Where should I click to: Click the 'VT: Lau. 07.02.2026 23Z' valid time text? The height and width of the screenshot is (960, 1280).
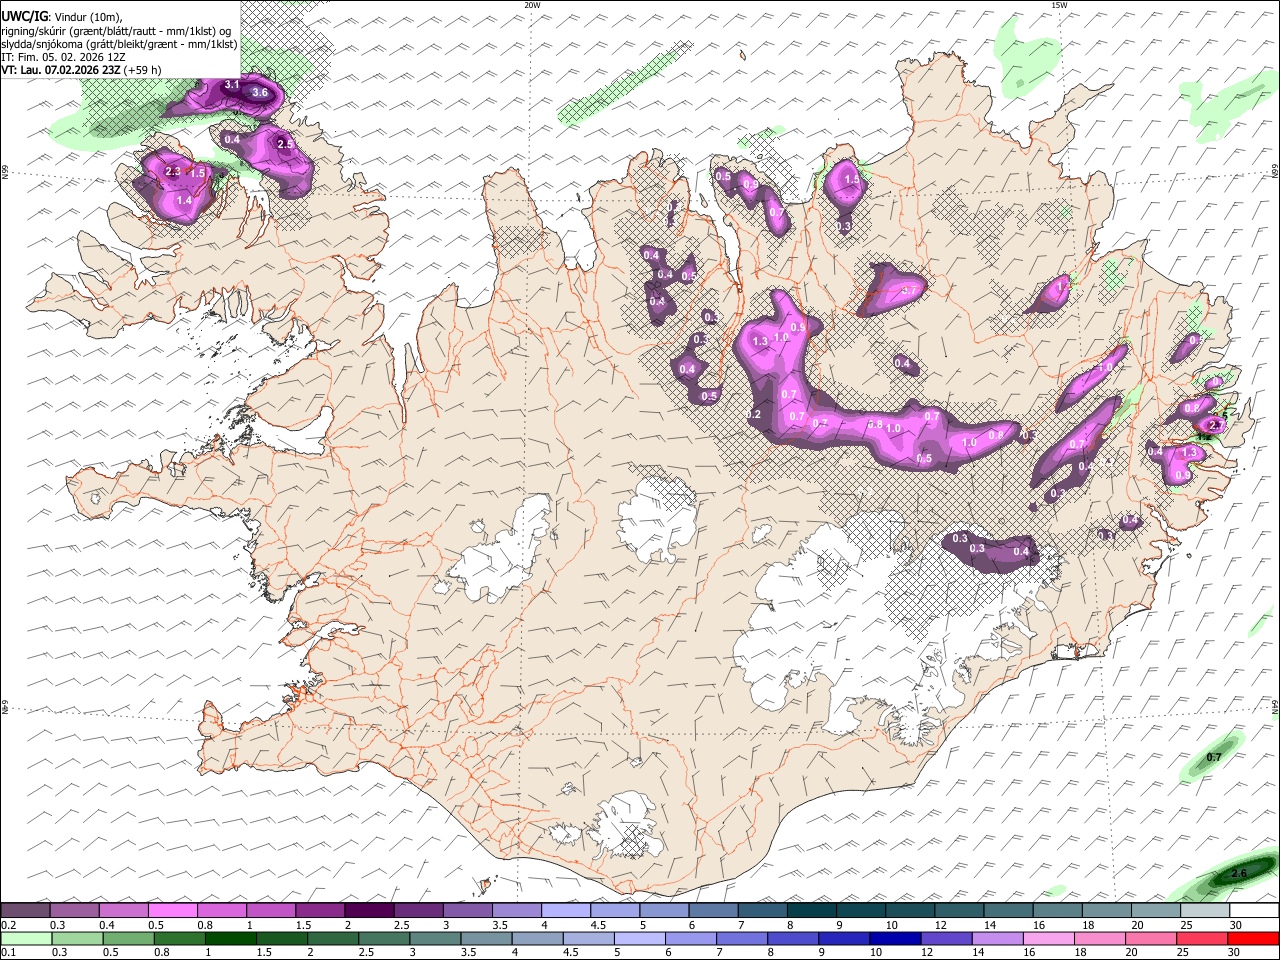click(61, 70)
